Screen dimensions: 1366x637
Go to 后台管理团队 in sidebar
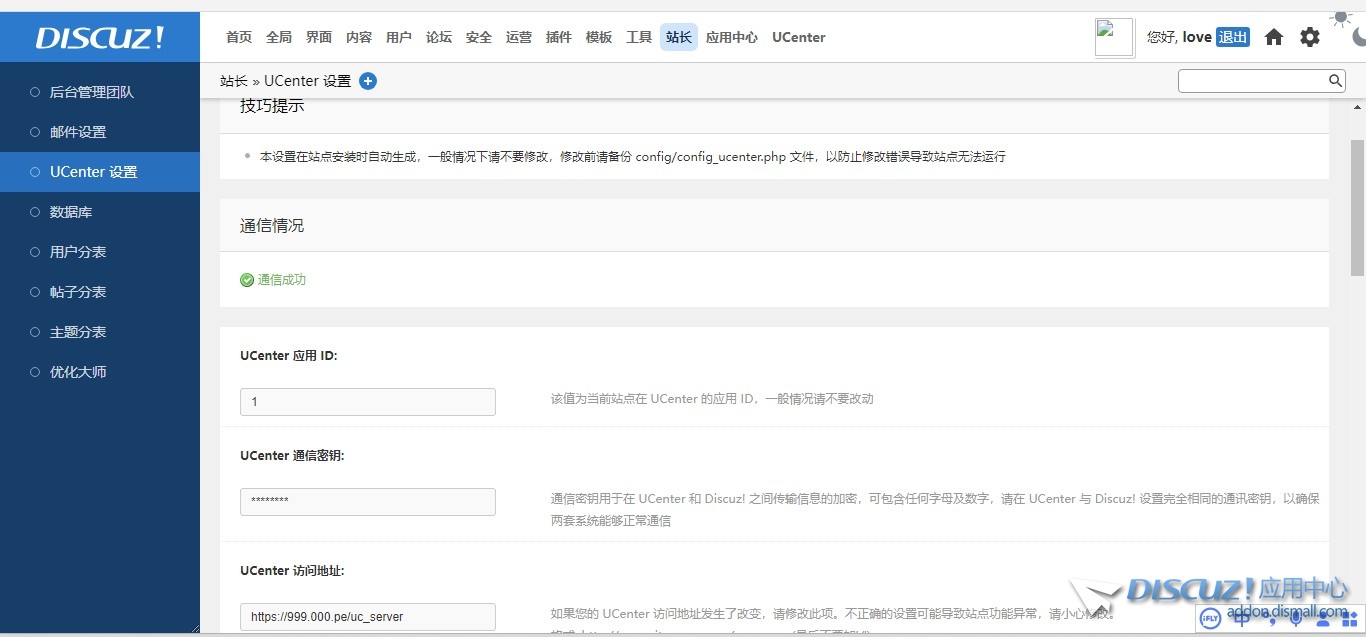(x=100, y=92)
